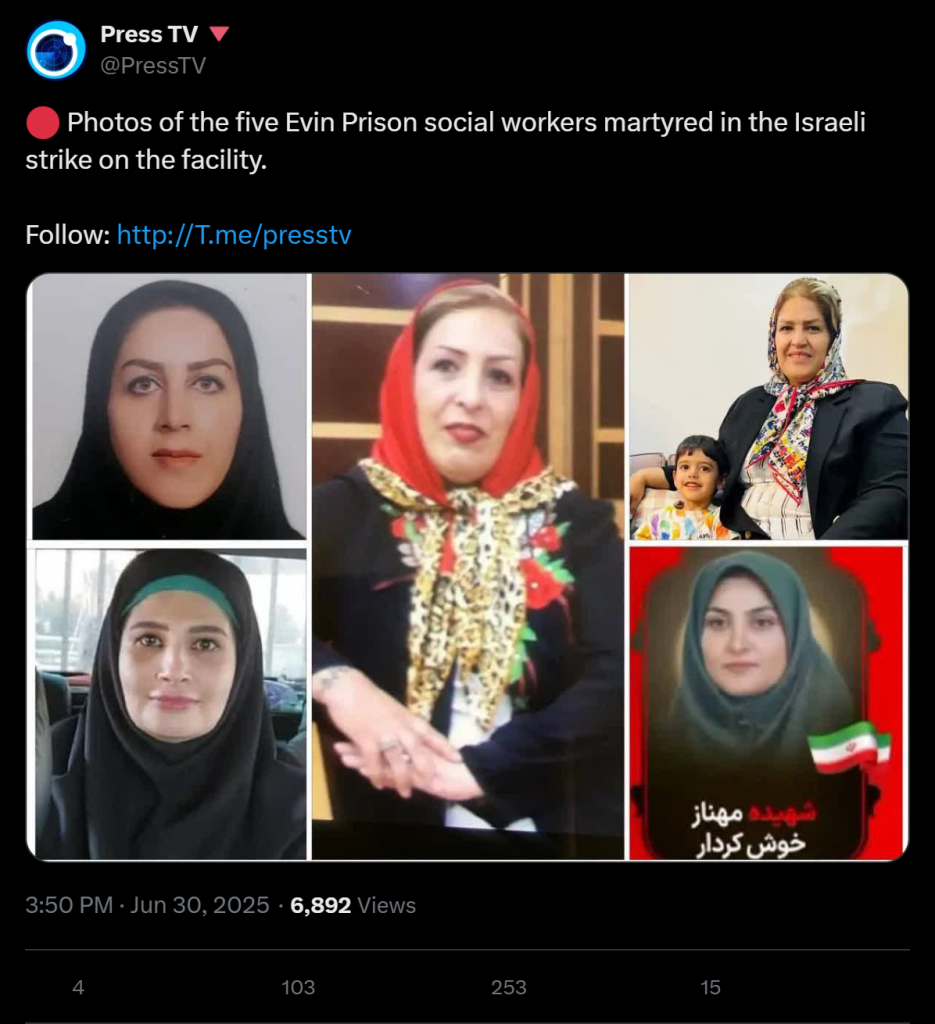
Task: Open photo of woman with child
Action: click(769, 407)
